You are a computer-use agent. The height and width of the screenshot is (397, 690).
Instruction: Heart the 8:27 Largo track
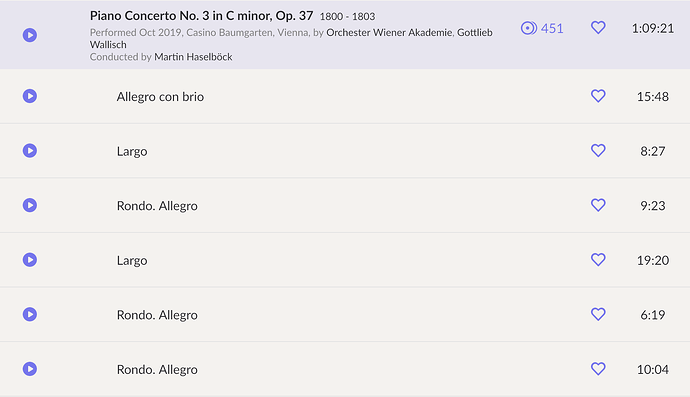pyautogui.click(x=598, y=151)
